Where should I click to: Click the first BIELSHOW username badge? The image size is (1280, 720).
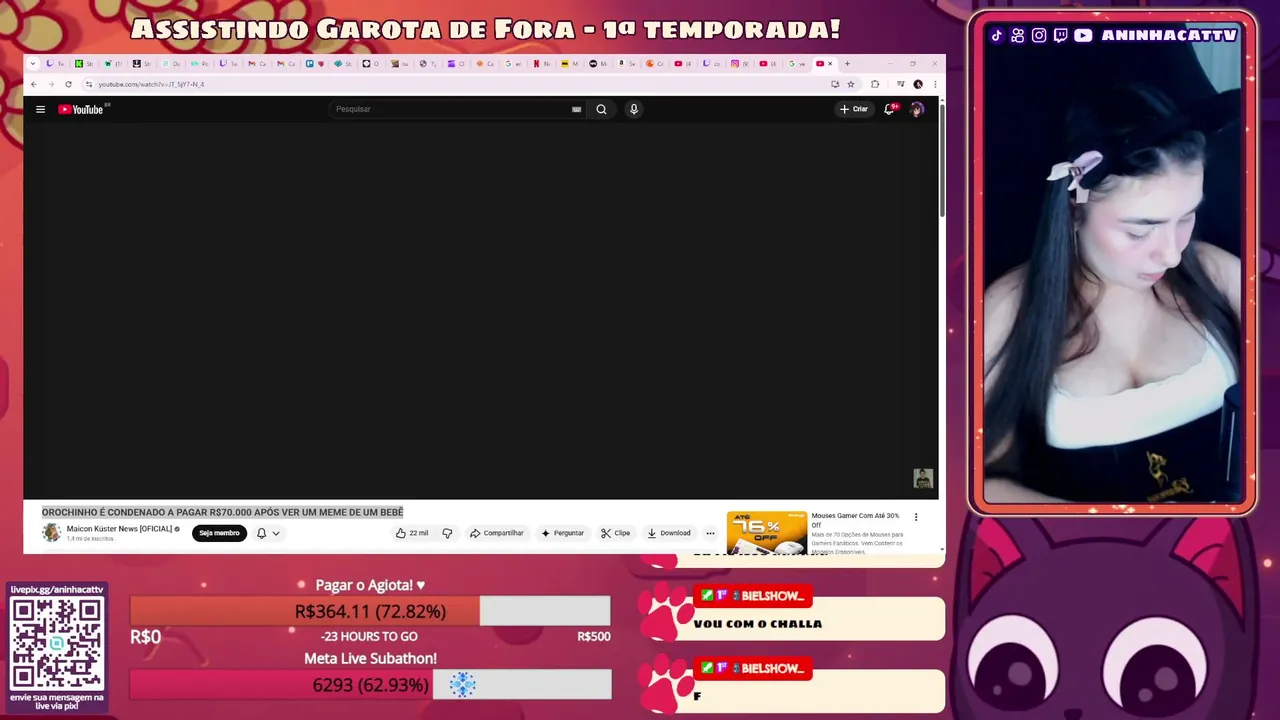(x=752, y=596)
